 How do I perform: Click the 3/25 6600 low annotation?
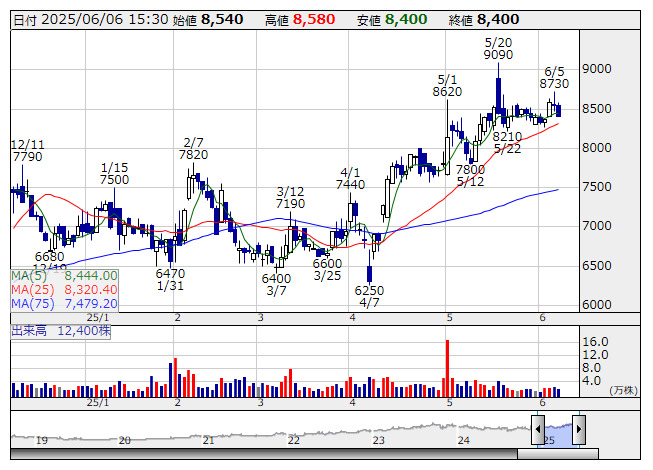(327, 269)
